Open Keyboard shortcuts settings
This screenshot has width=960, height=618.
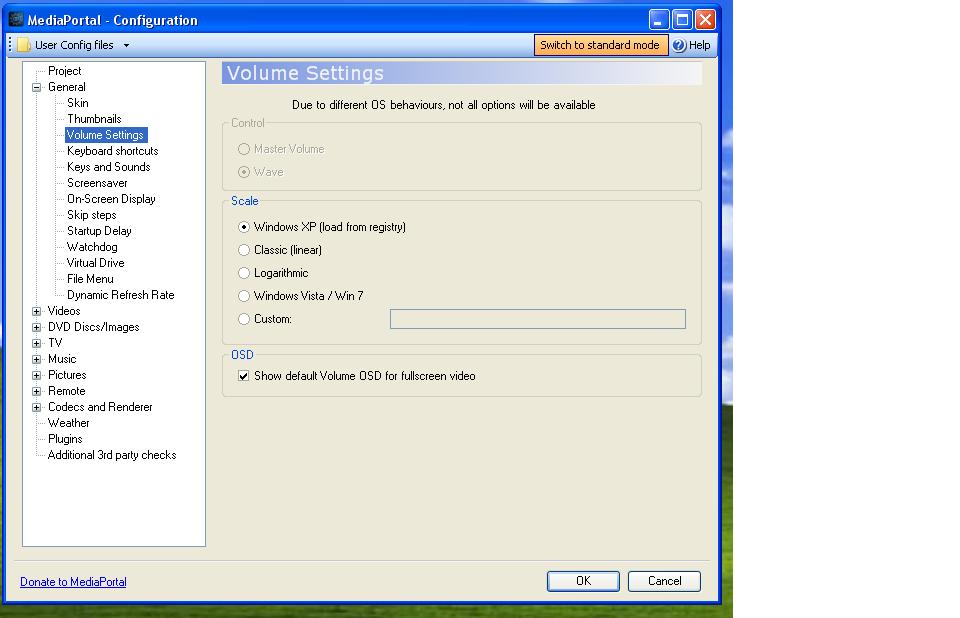(x=113, y=151)
